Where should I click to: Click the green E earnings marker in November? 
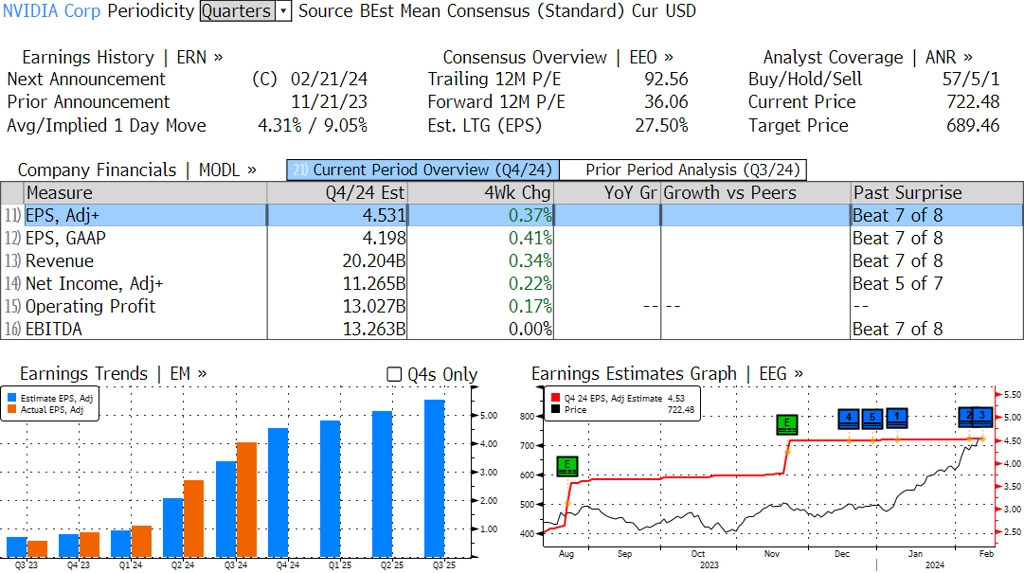(x=787, y=425)
